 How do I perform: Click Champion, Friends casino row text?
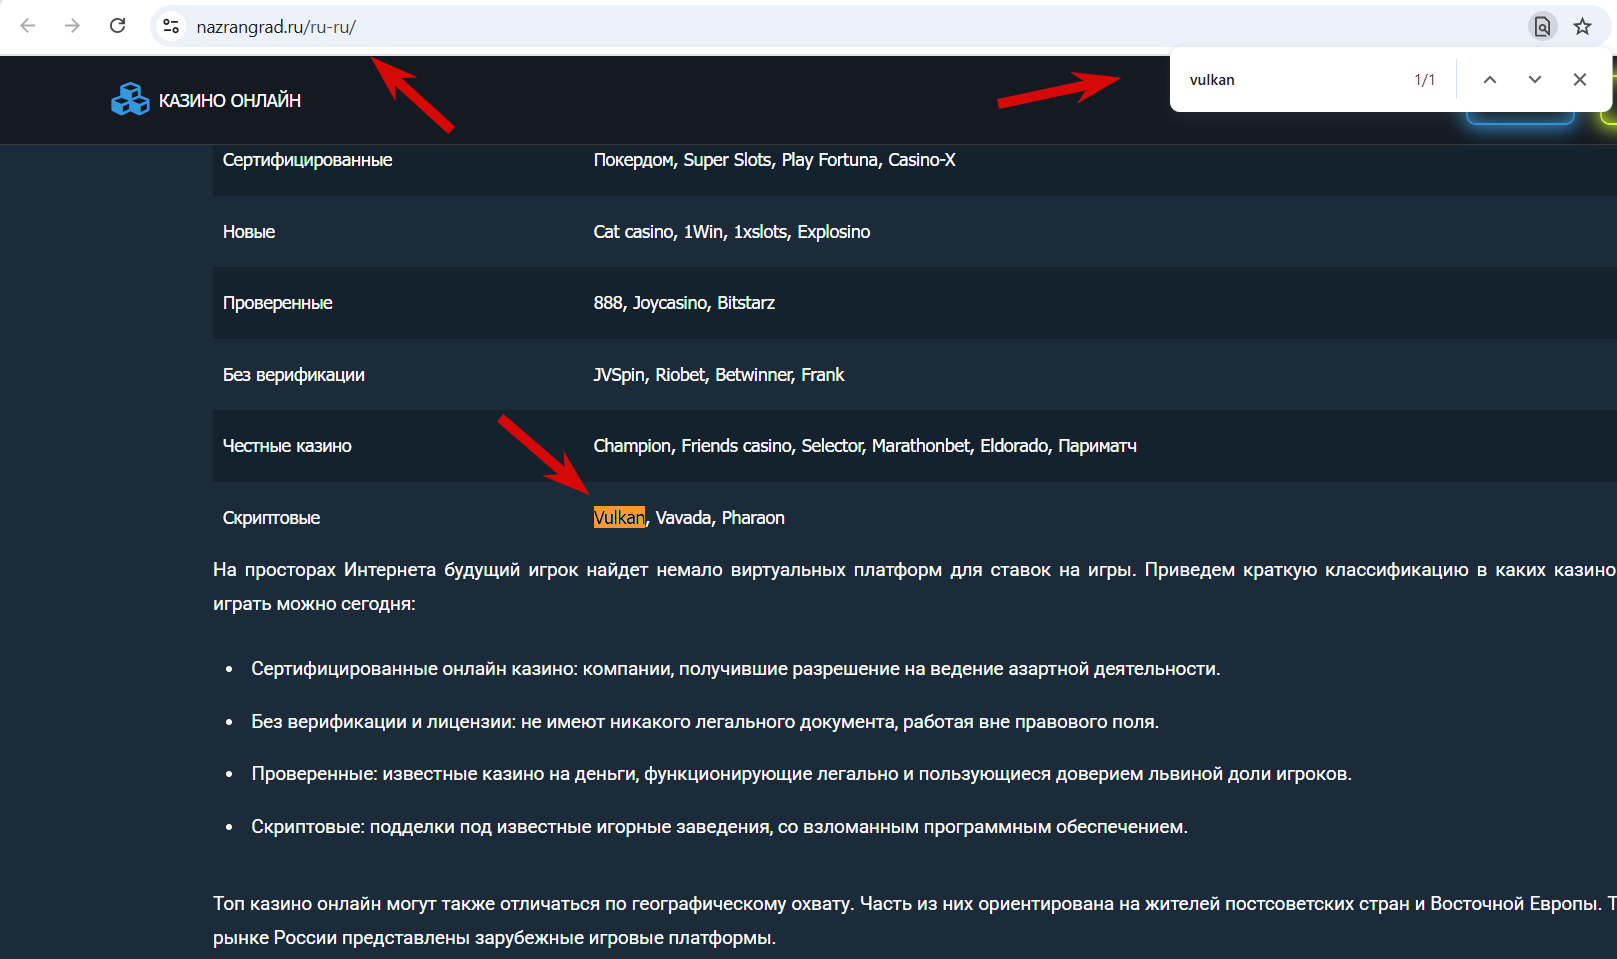pos(865,446)
